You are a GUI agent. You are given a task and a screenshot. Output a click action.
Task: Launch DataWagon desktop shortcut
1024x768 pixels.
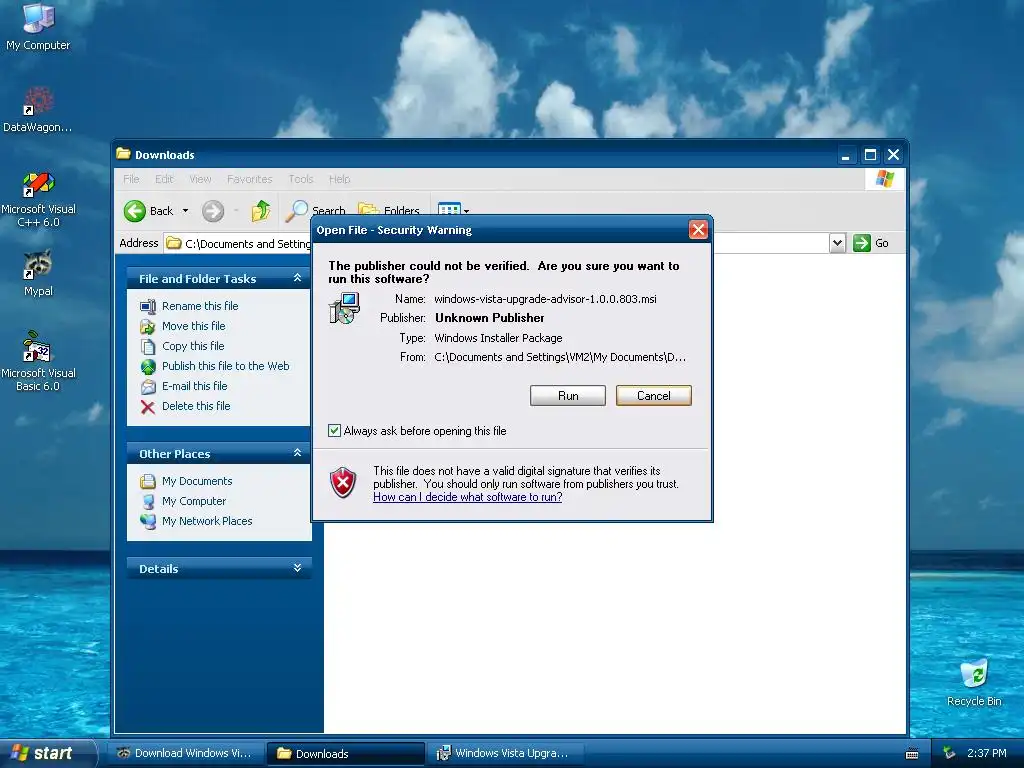(x=37, y=109)
